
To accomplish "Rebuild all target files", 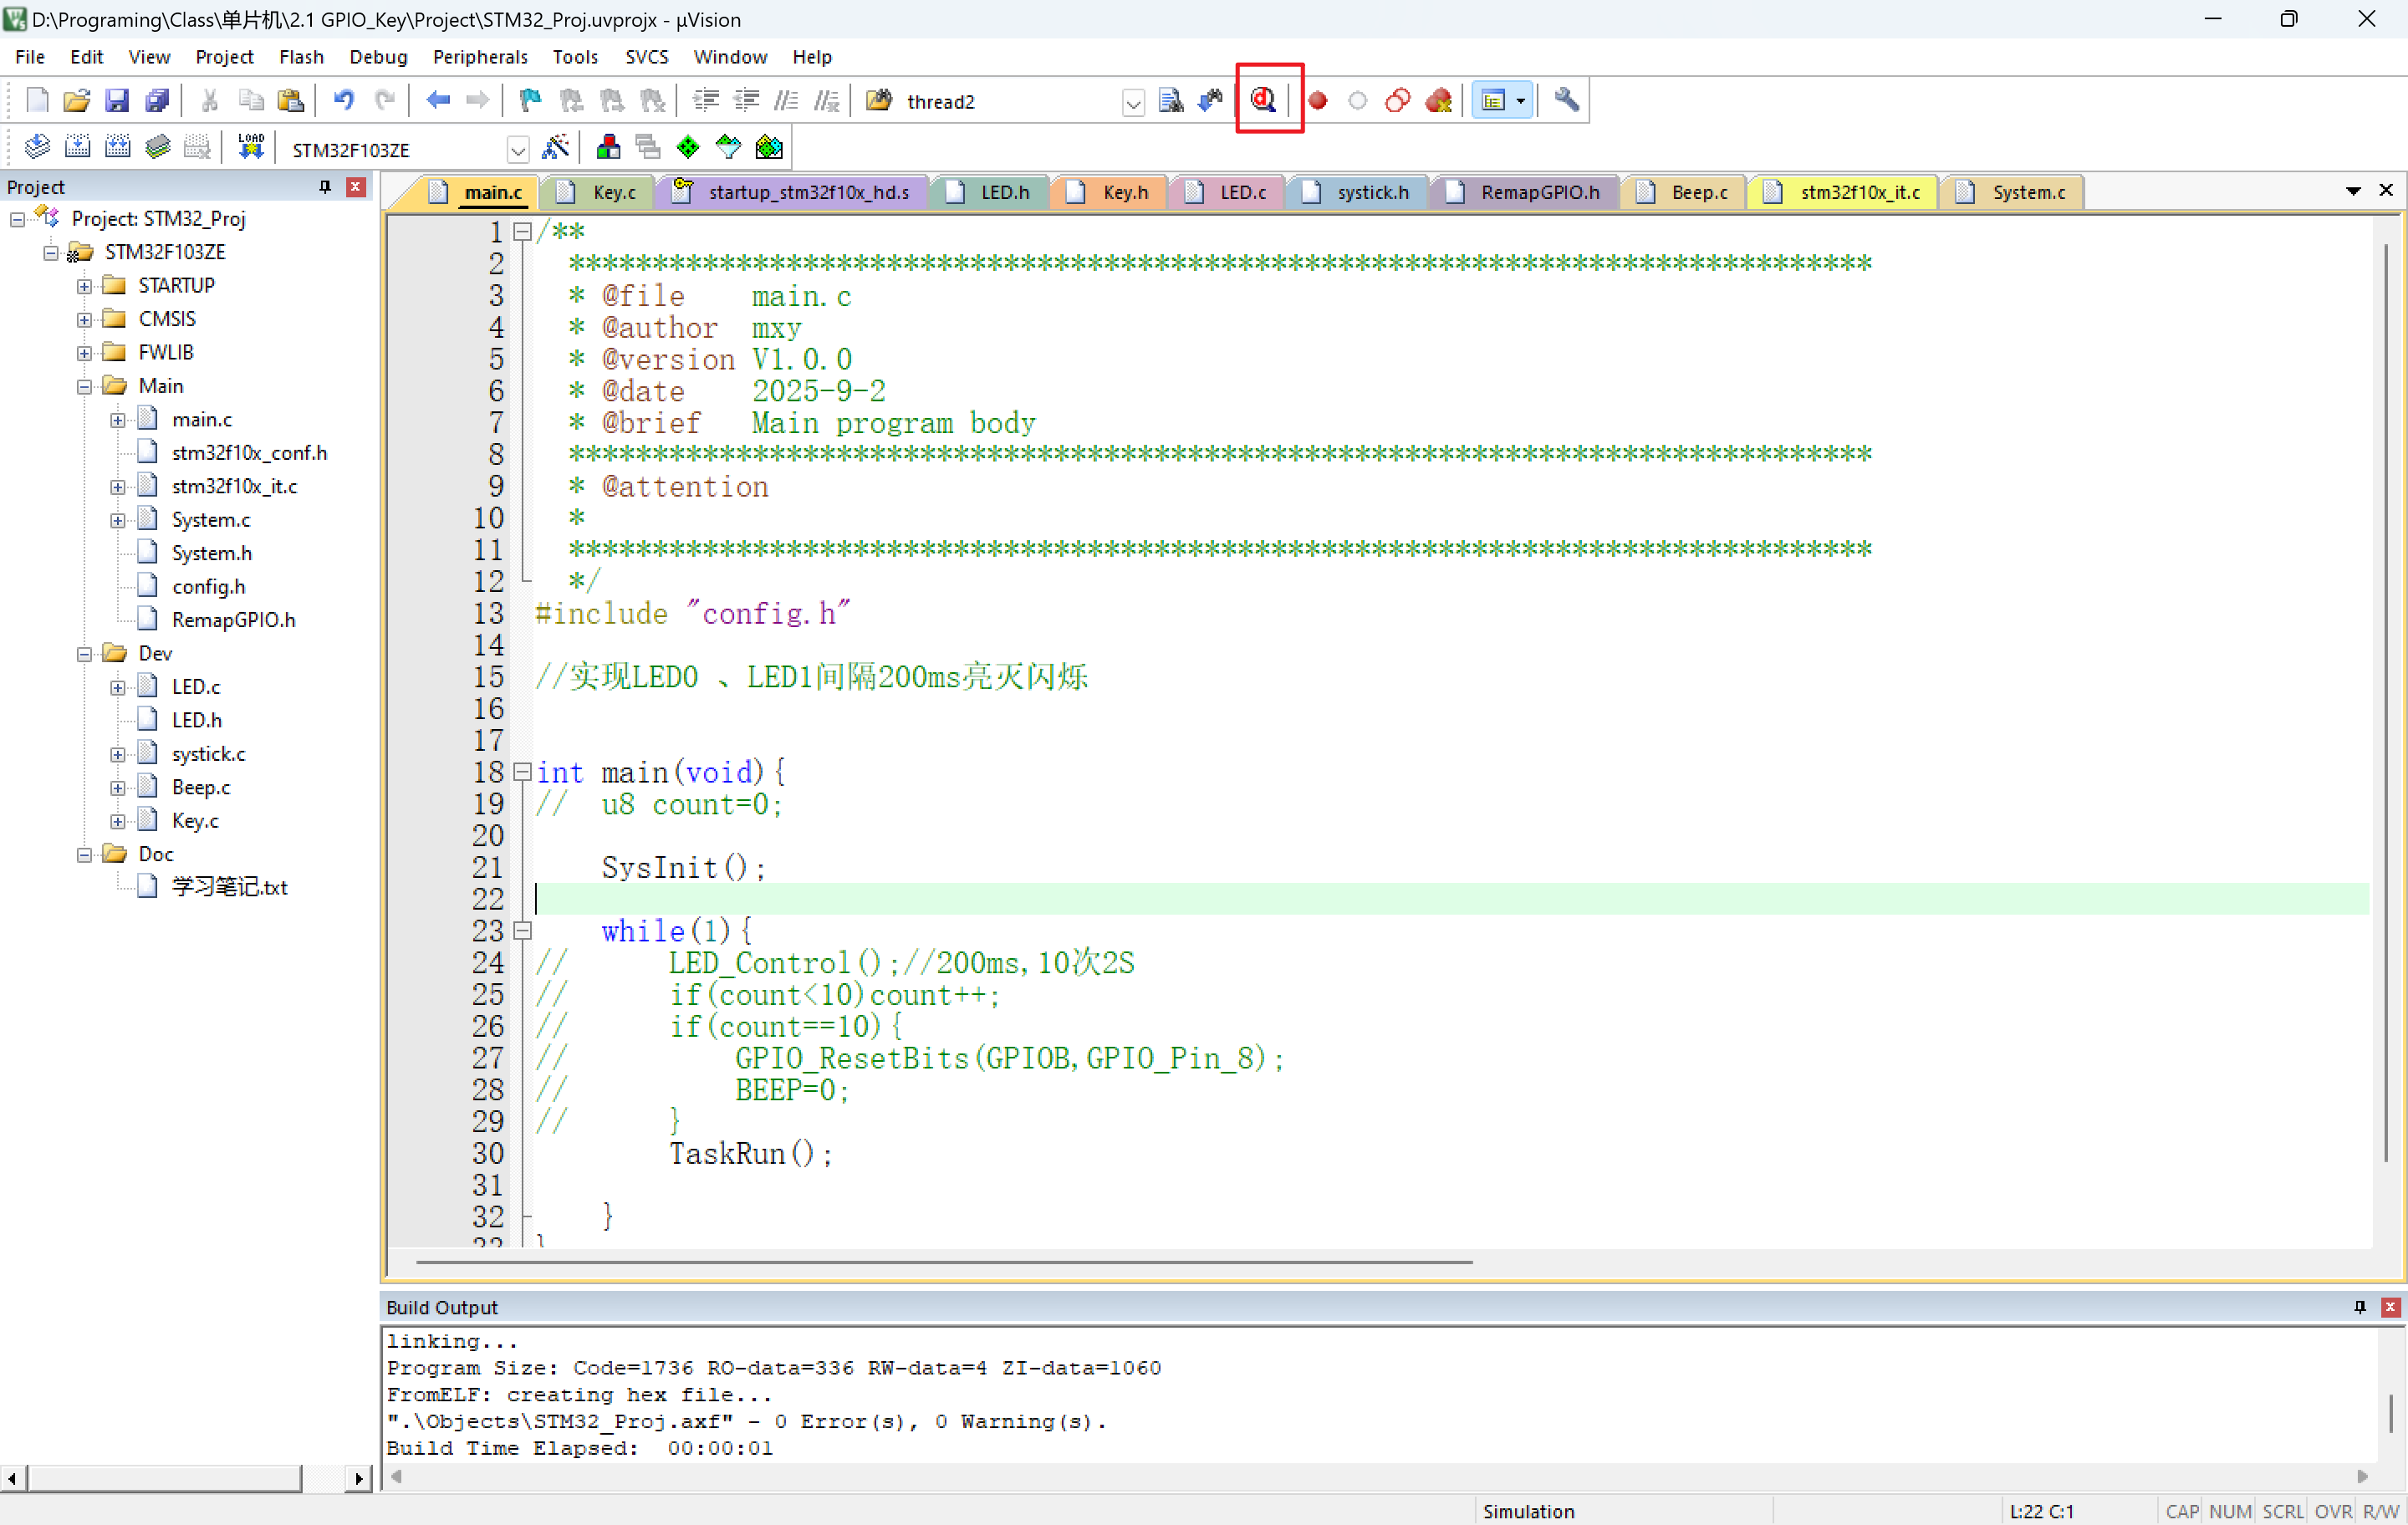I will 117,148.
